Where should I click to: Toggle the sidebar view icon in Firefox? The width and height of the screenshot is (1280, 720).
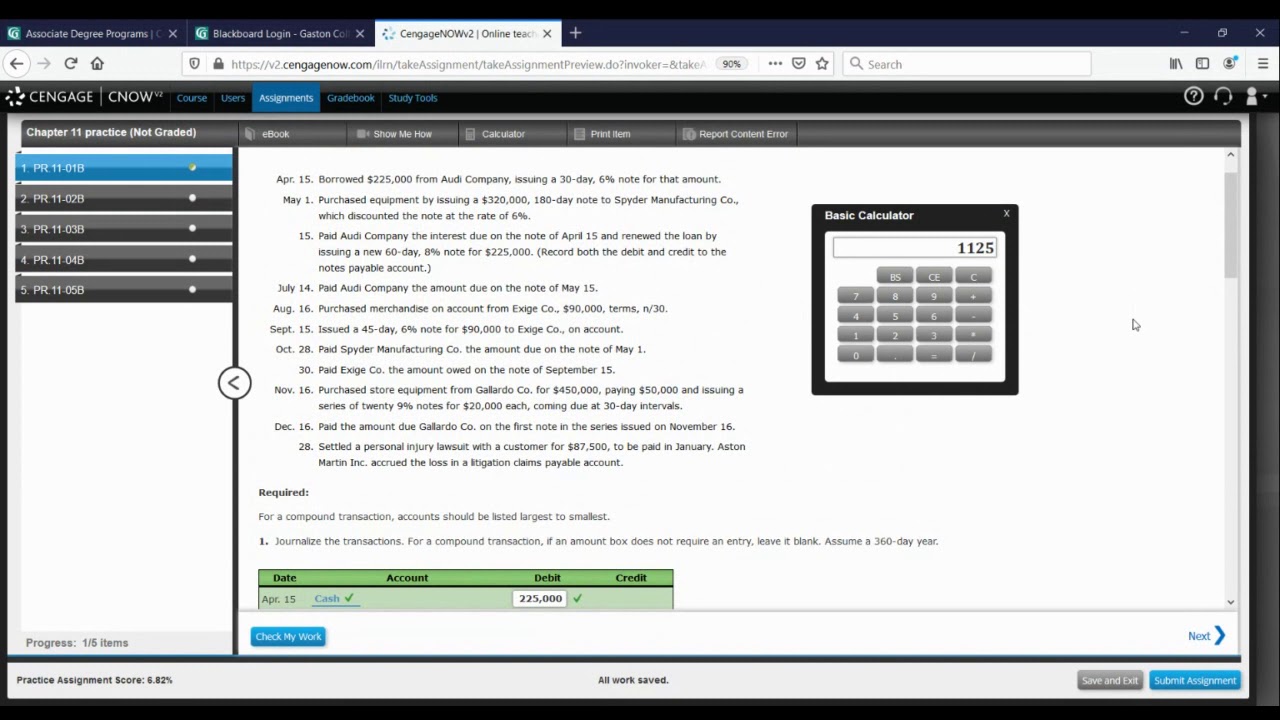[x=1202, y=64]
